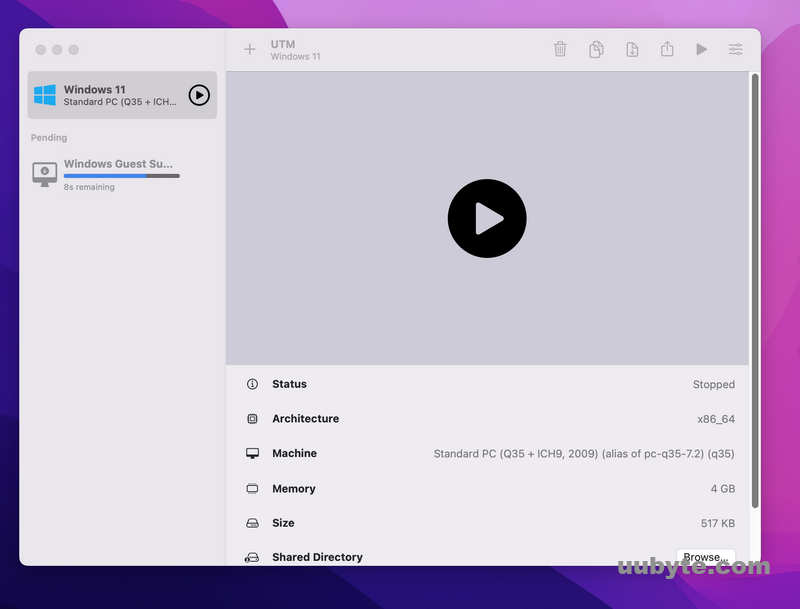Delete the VM with trash icon

(560, 49)
